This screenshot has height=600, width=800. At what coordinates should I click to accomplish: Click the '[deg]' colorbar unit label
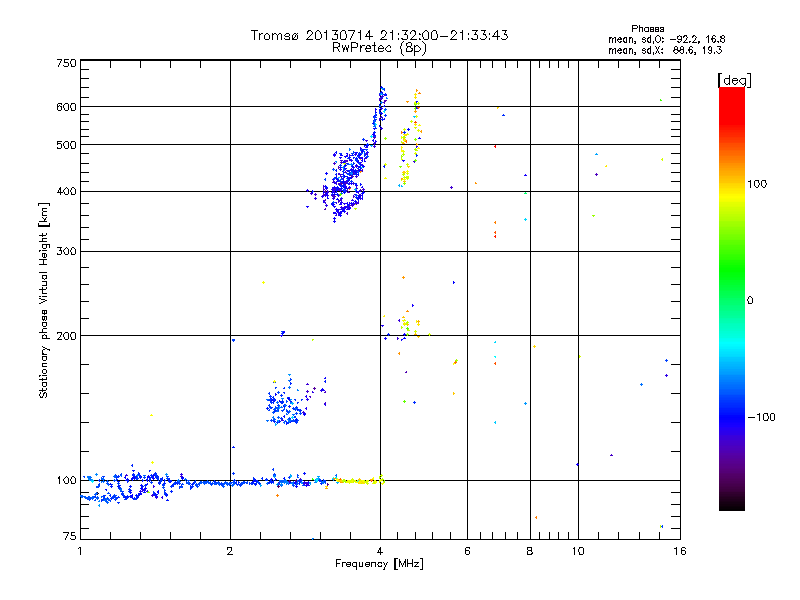pyautogui.click(x=734, y=80)
